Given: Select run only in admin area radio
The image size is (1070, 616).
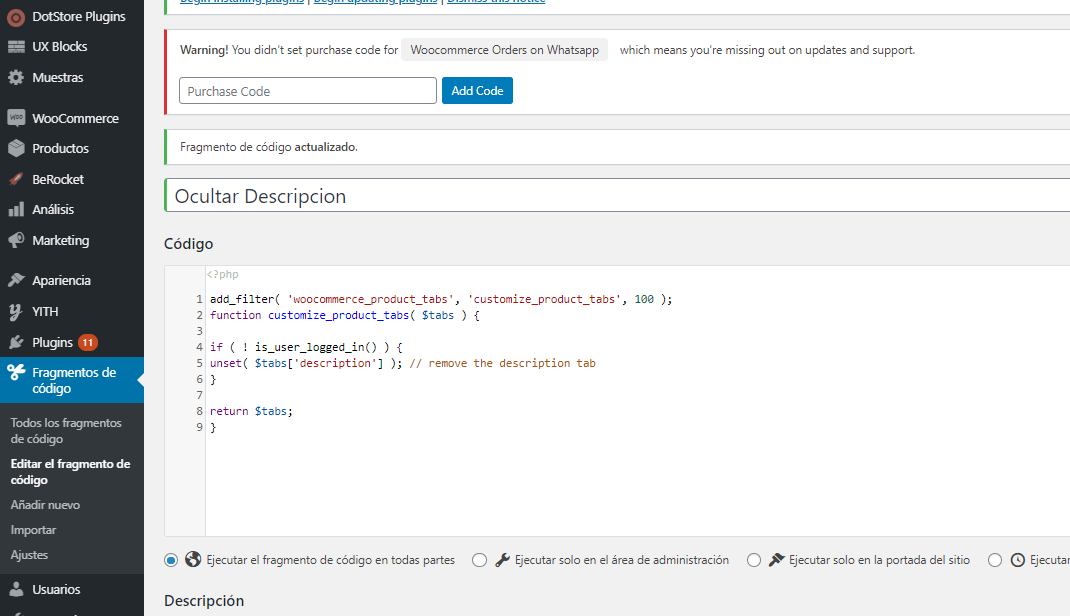Looking at the screenshot, I should [480, 560].
